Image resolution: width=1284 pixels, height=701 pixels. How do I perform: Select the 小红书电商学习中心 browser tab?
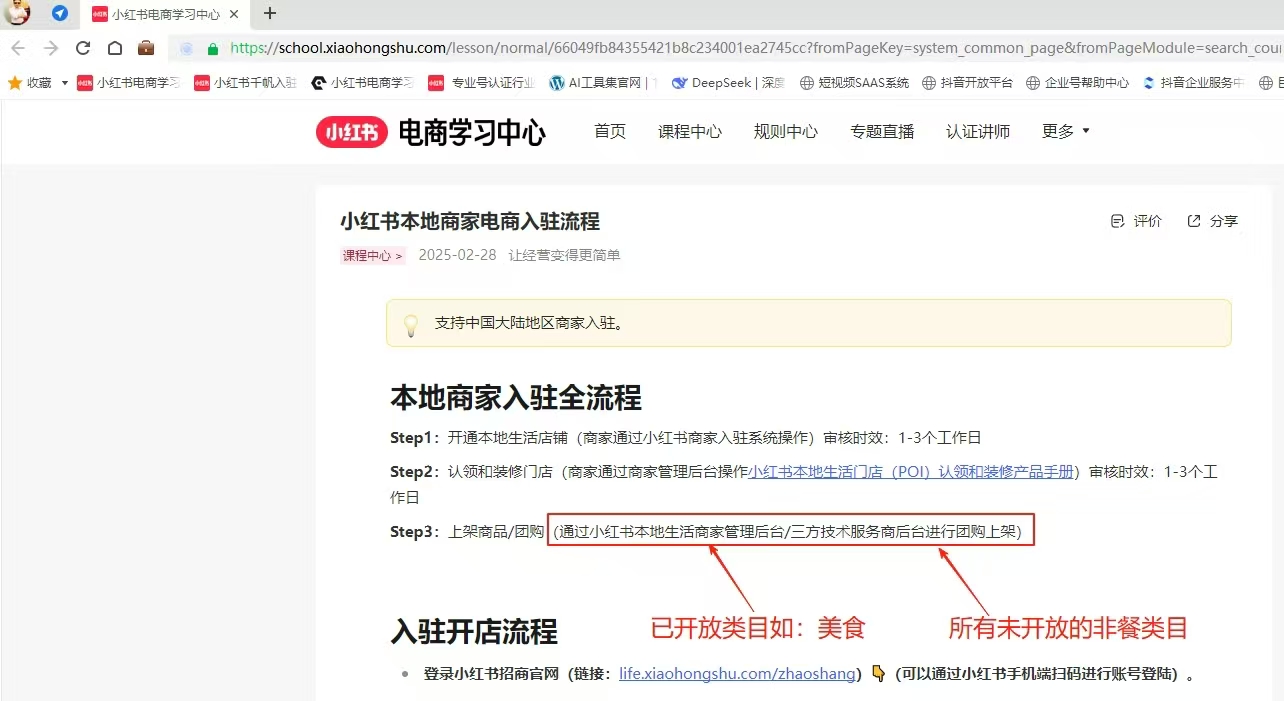click(x=164, y=14)
